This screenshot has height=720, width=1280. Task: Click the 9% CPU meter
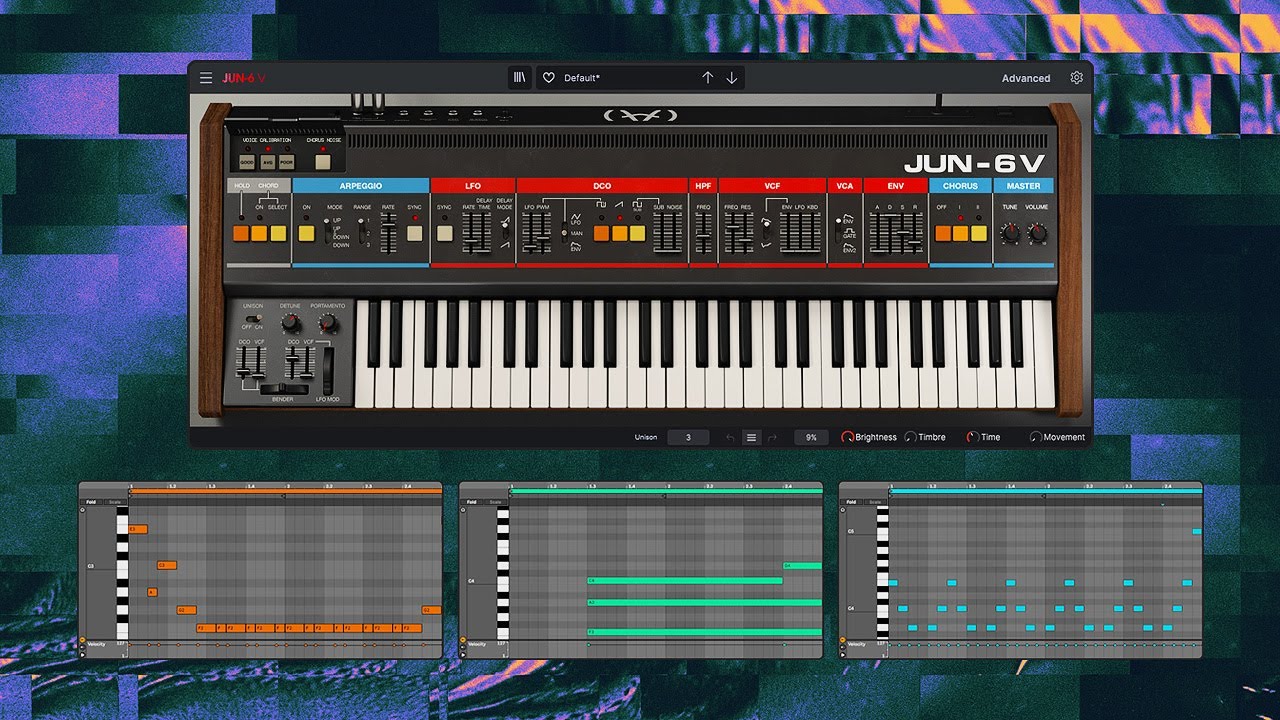pyautogui.click(x=811, y=437)
